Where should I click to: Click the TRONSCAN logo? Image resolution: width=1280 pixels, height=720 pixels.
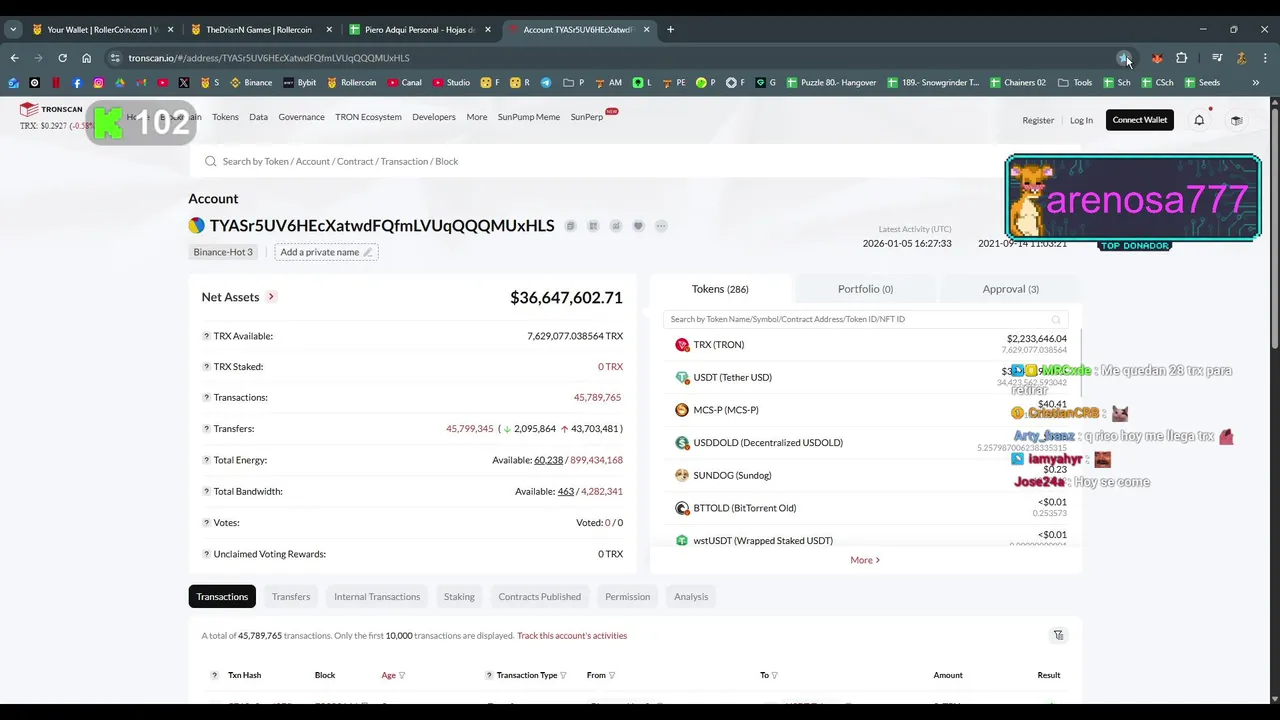[51, 109]
